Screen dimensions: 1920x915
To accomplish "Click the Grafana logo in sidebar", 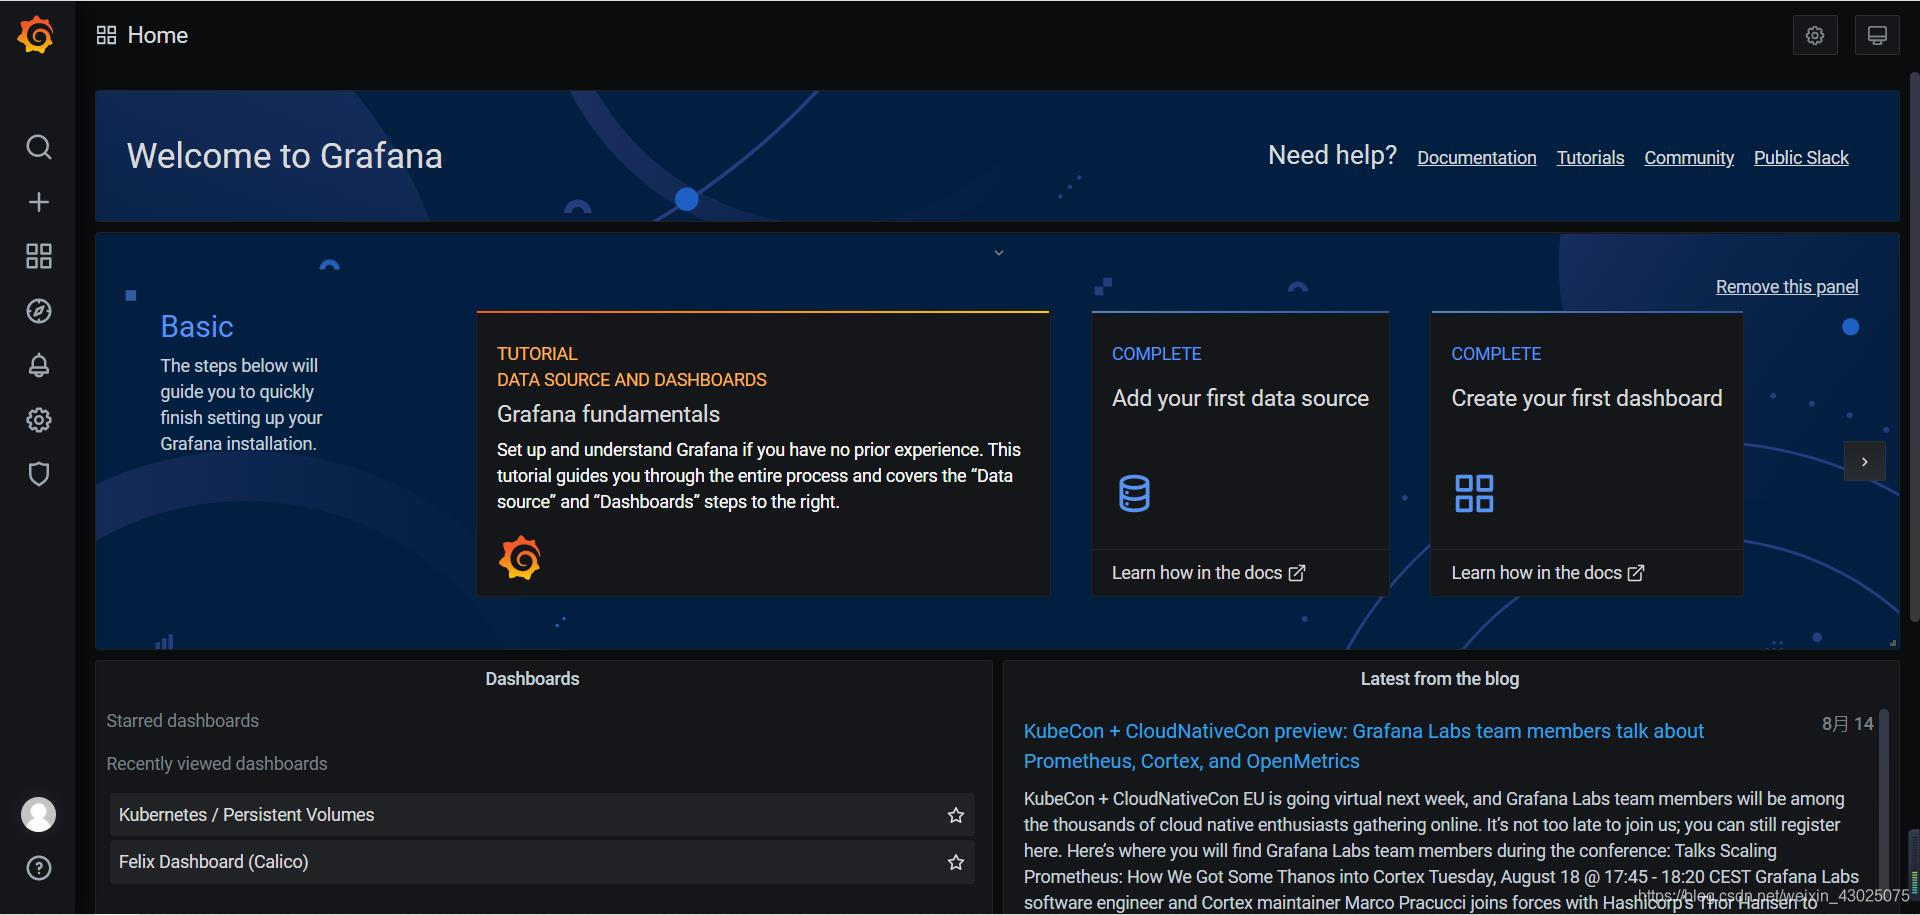I will [36, 35].
